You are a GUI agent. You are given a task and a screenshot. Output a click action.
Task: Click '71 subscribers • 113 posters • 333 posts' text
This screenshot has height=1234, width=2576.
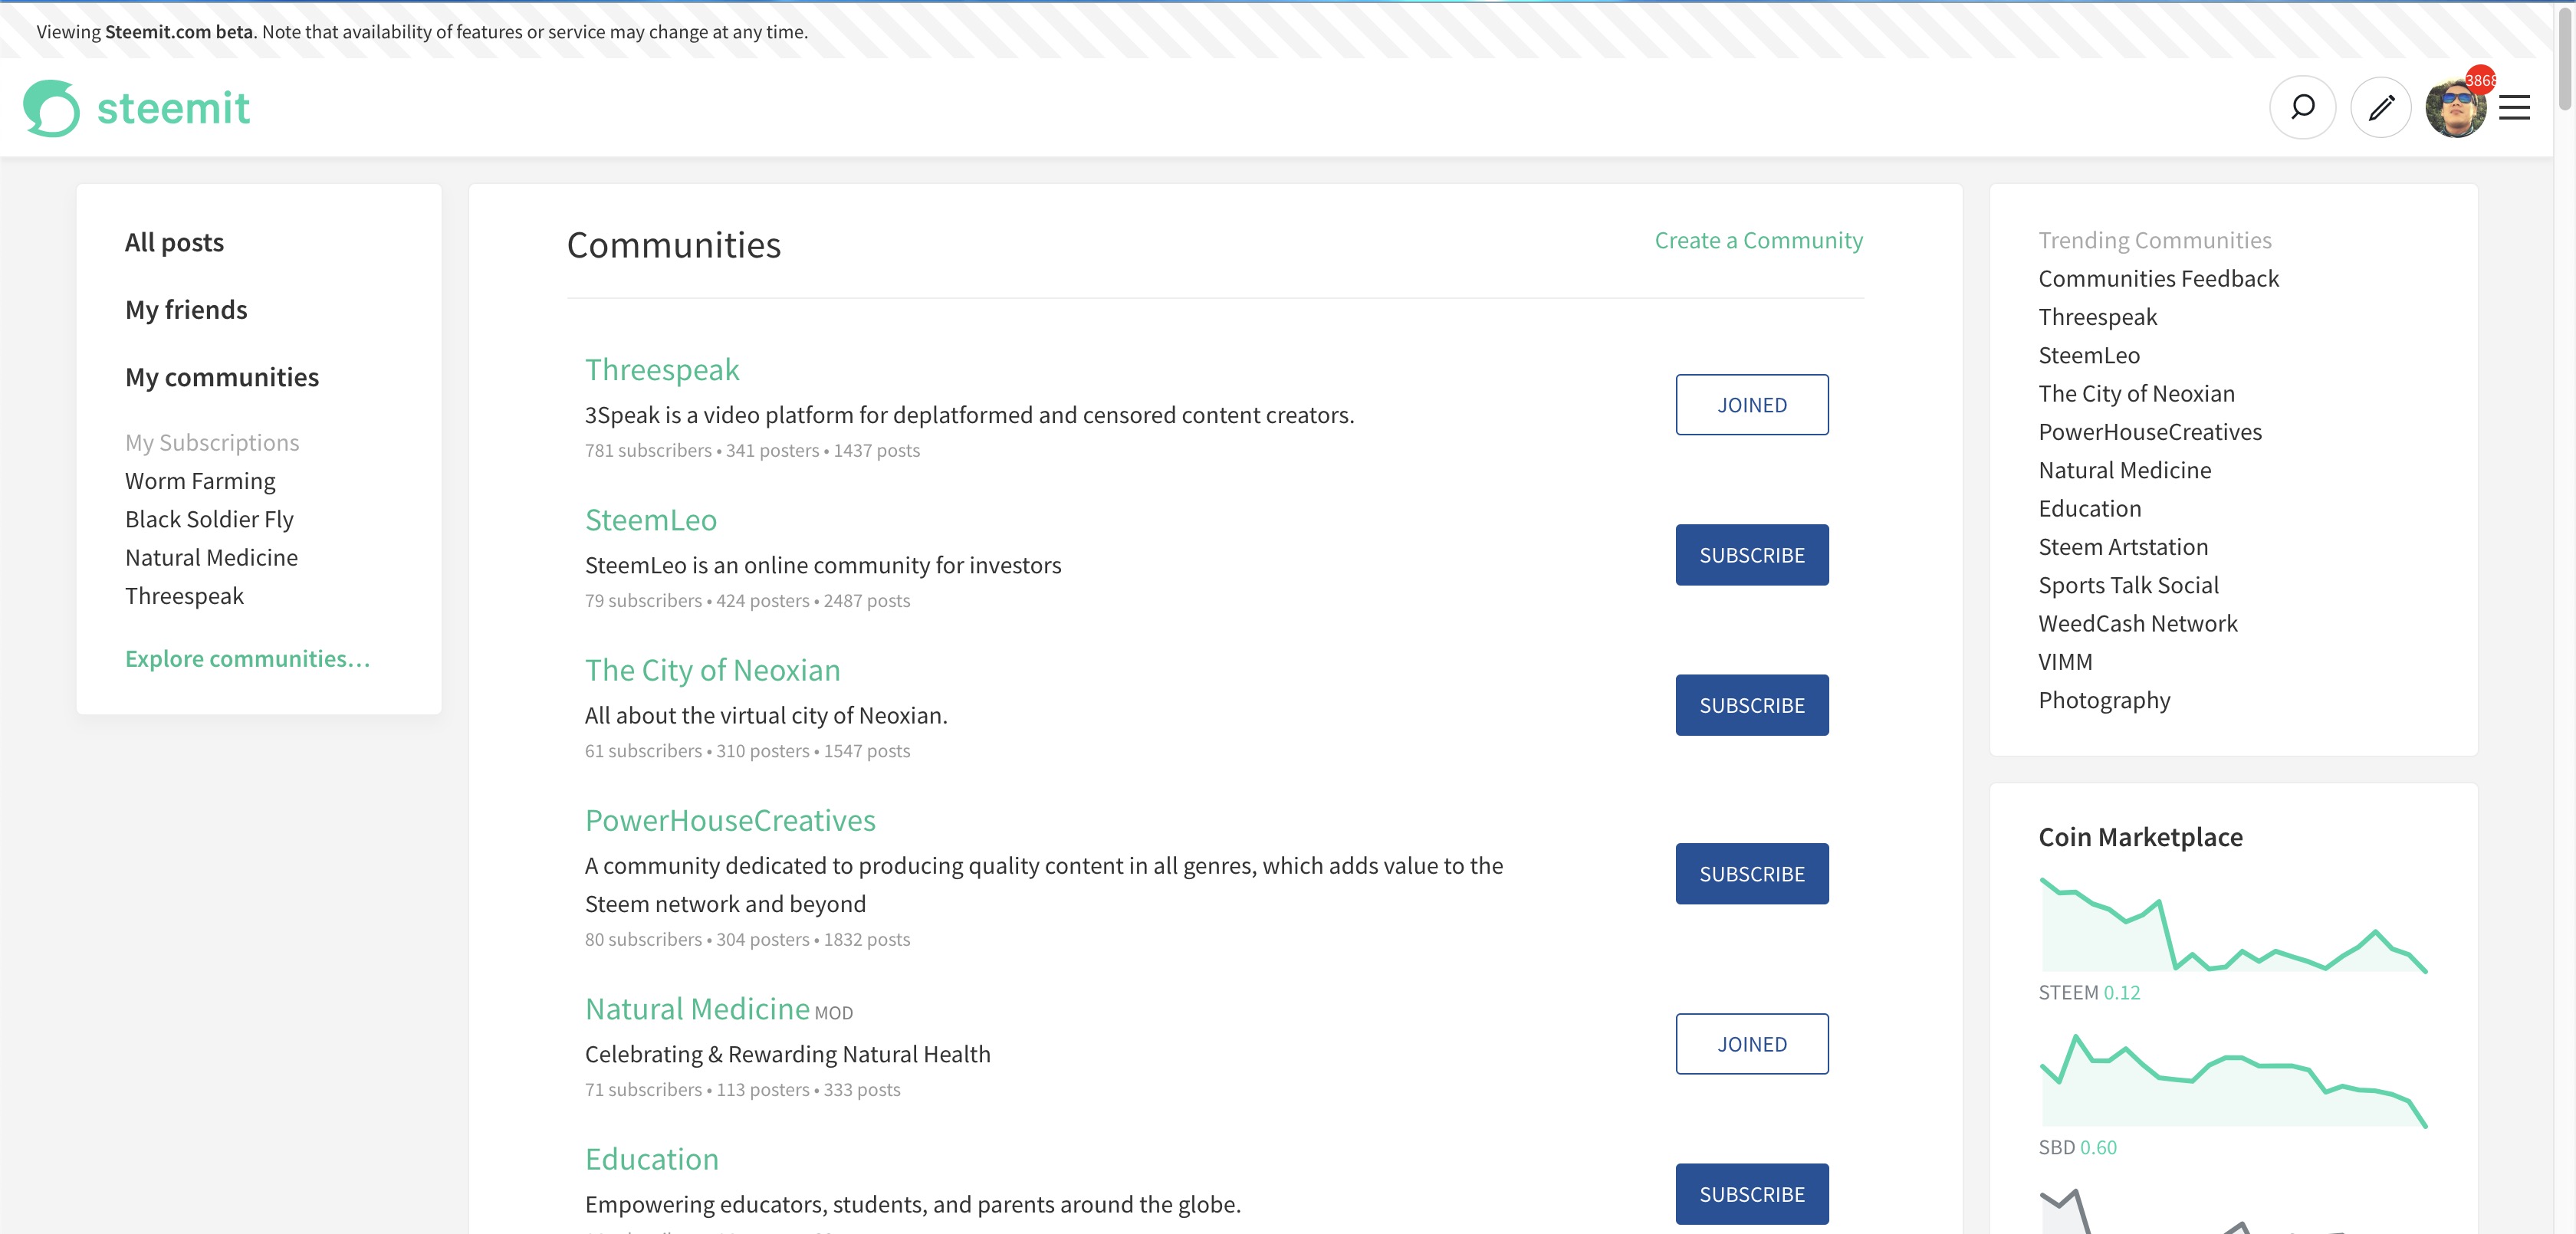[742, 1089]
